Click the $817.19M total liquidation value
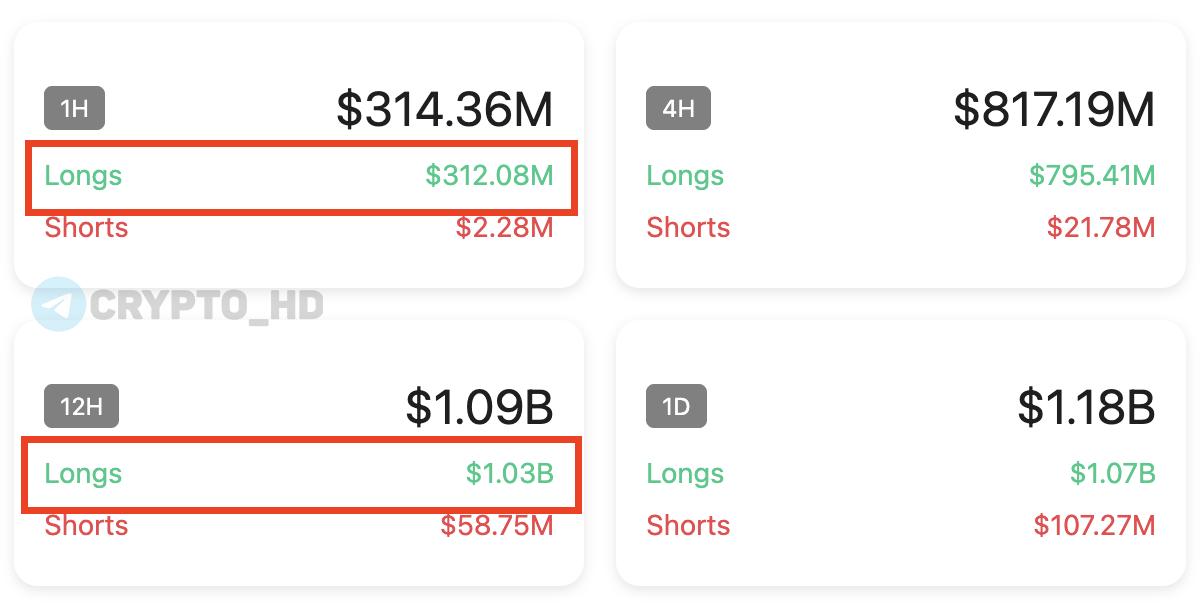Viewport: 1204px width, 608px height. tap(1054, 109)
